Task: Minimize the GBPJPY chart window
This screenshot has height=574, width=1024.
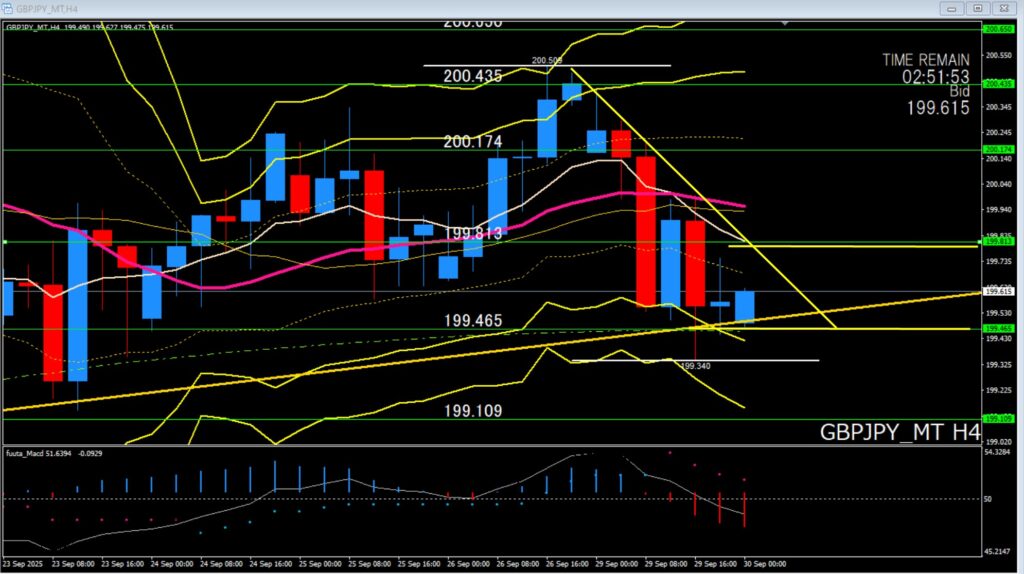Action: [x=949, y=8]
